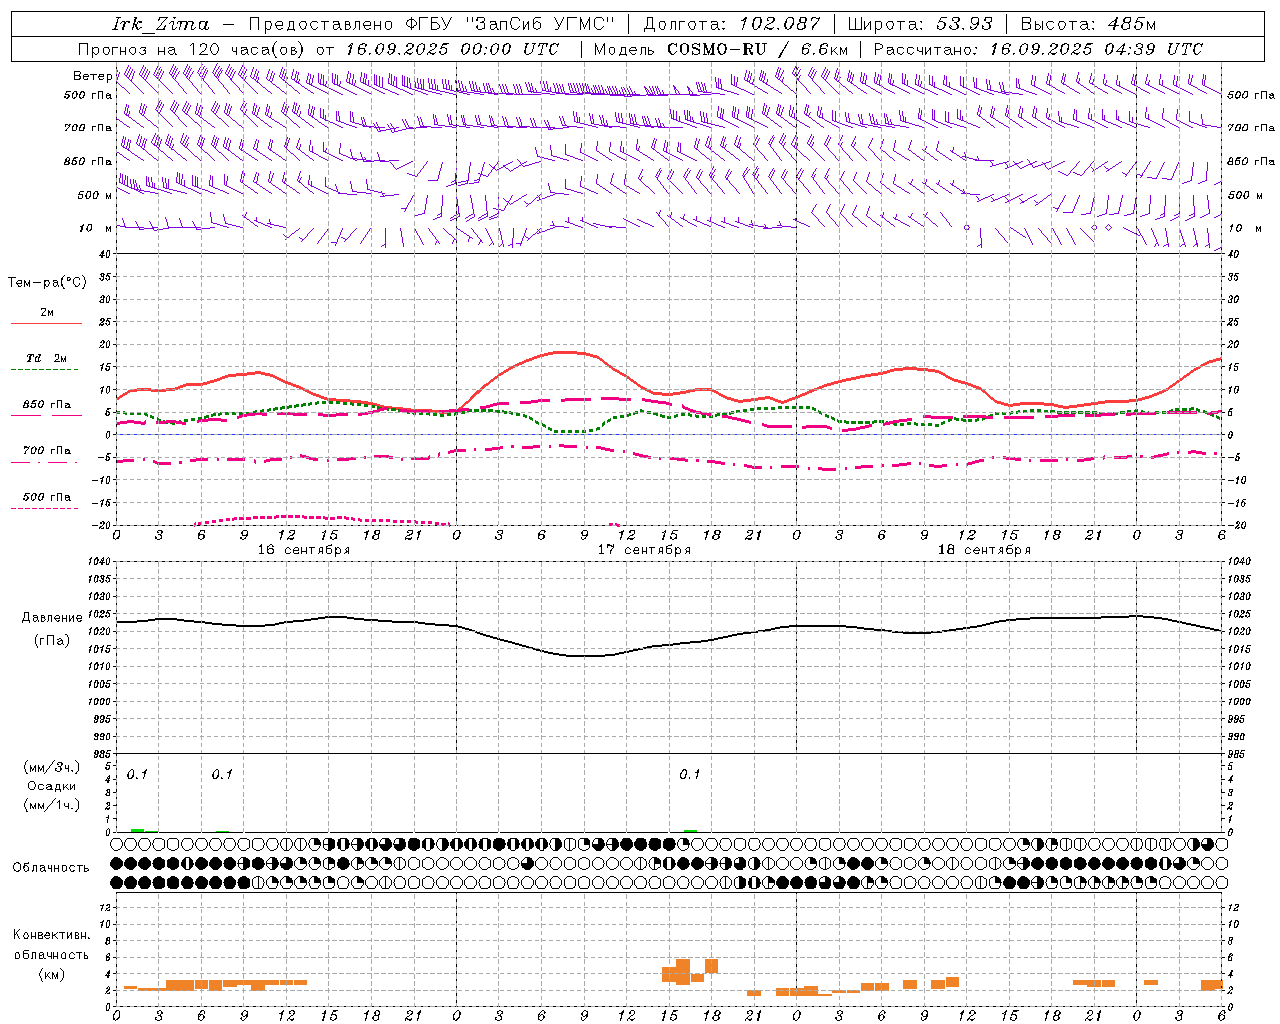1280x1024 pixels.
Task: Click the '500 гПа' entry in temperature legend
Action: [47, 497]
